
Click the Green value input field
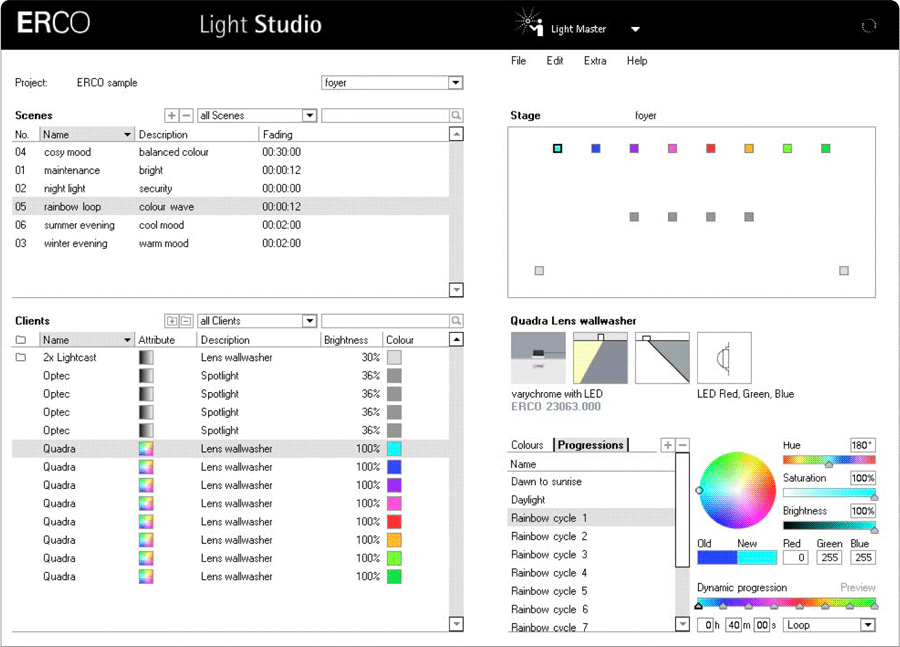[x=829, y=557]
